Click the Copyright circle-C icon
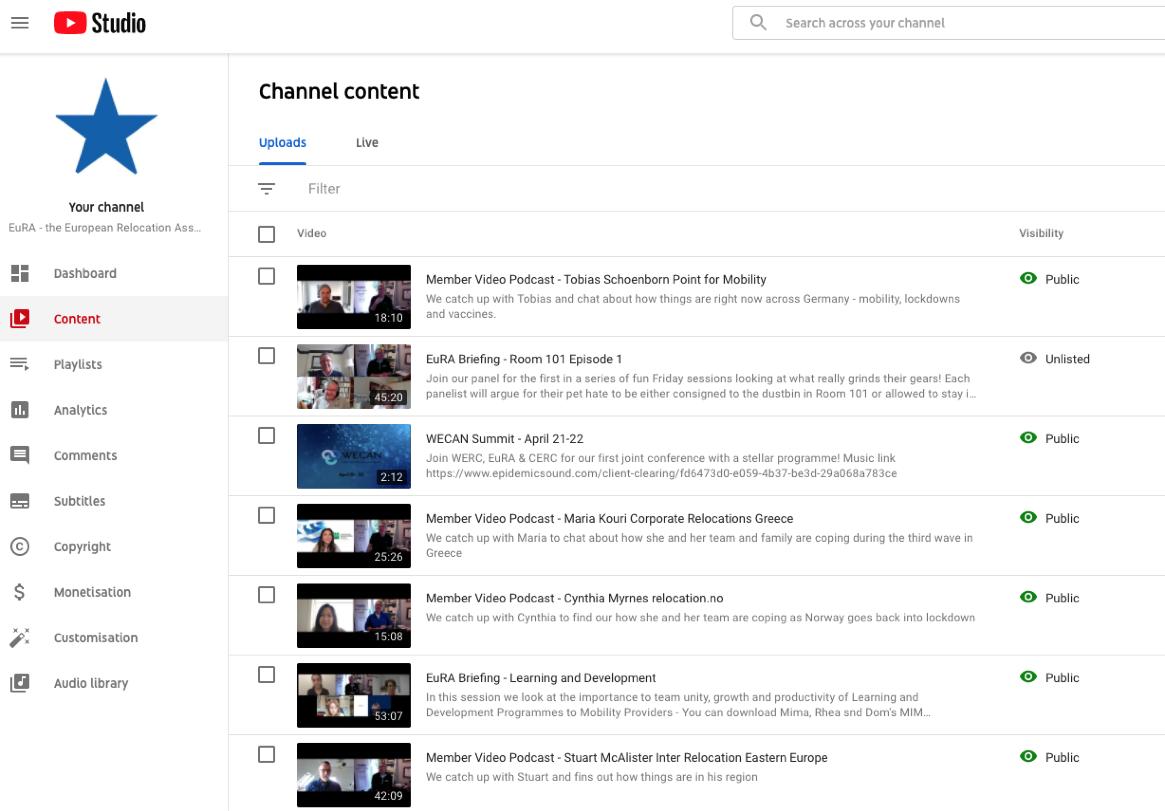Screen dimensions: 1165x811 pyautogui.click(x=20, y=547)
